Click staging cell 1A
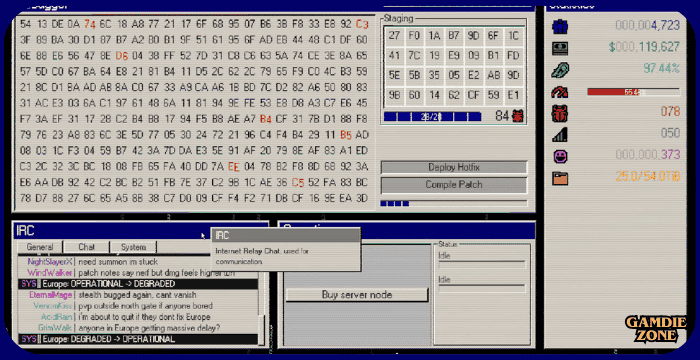This screenshot has width=700, height=360. [x=434, y=36]
